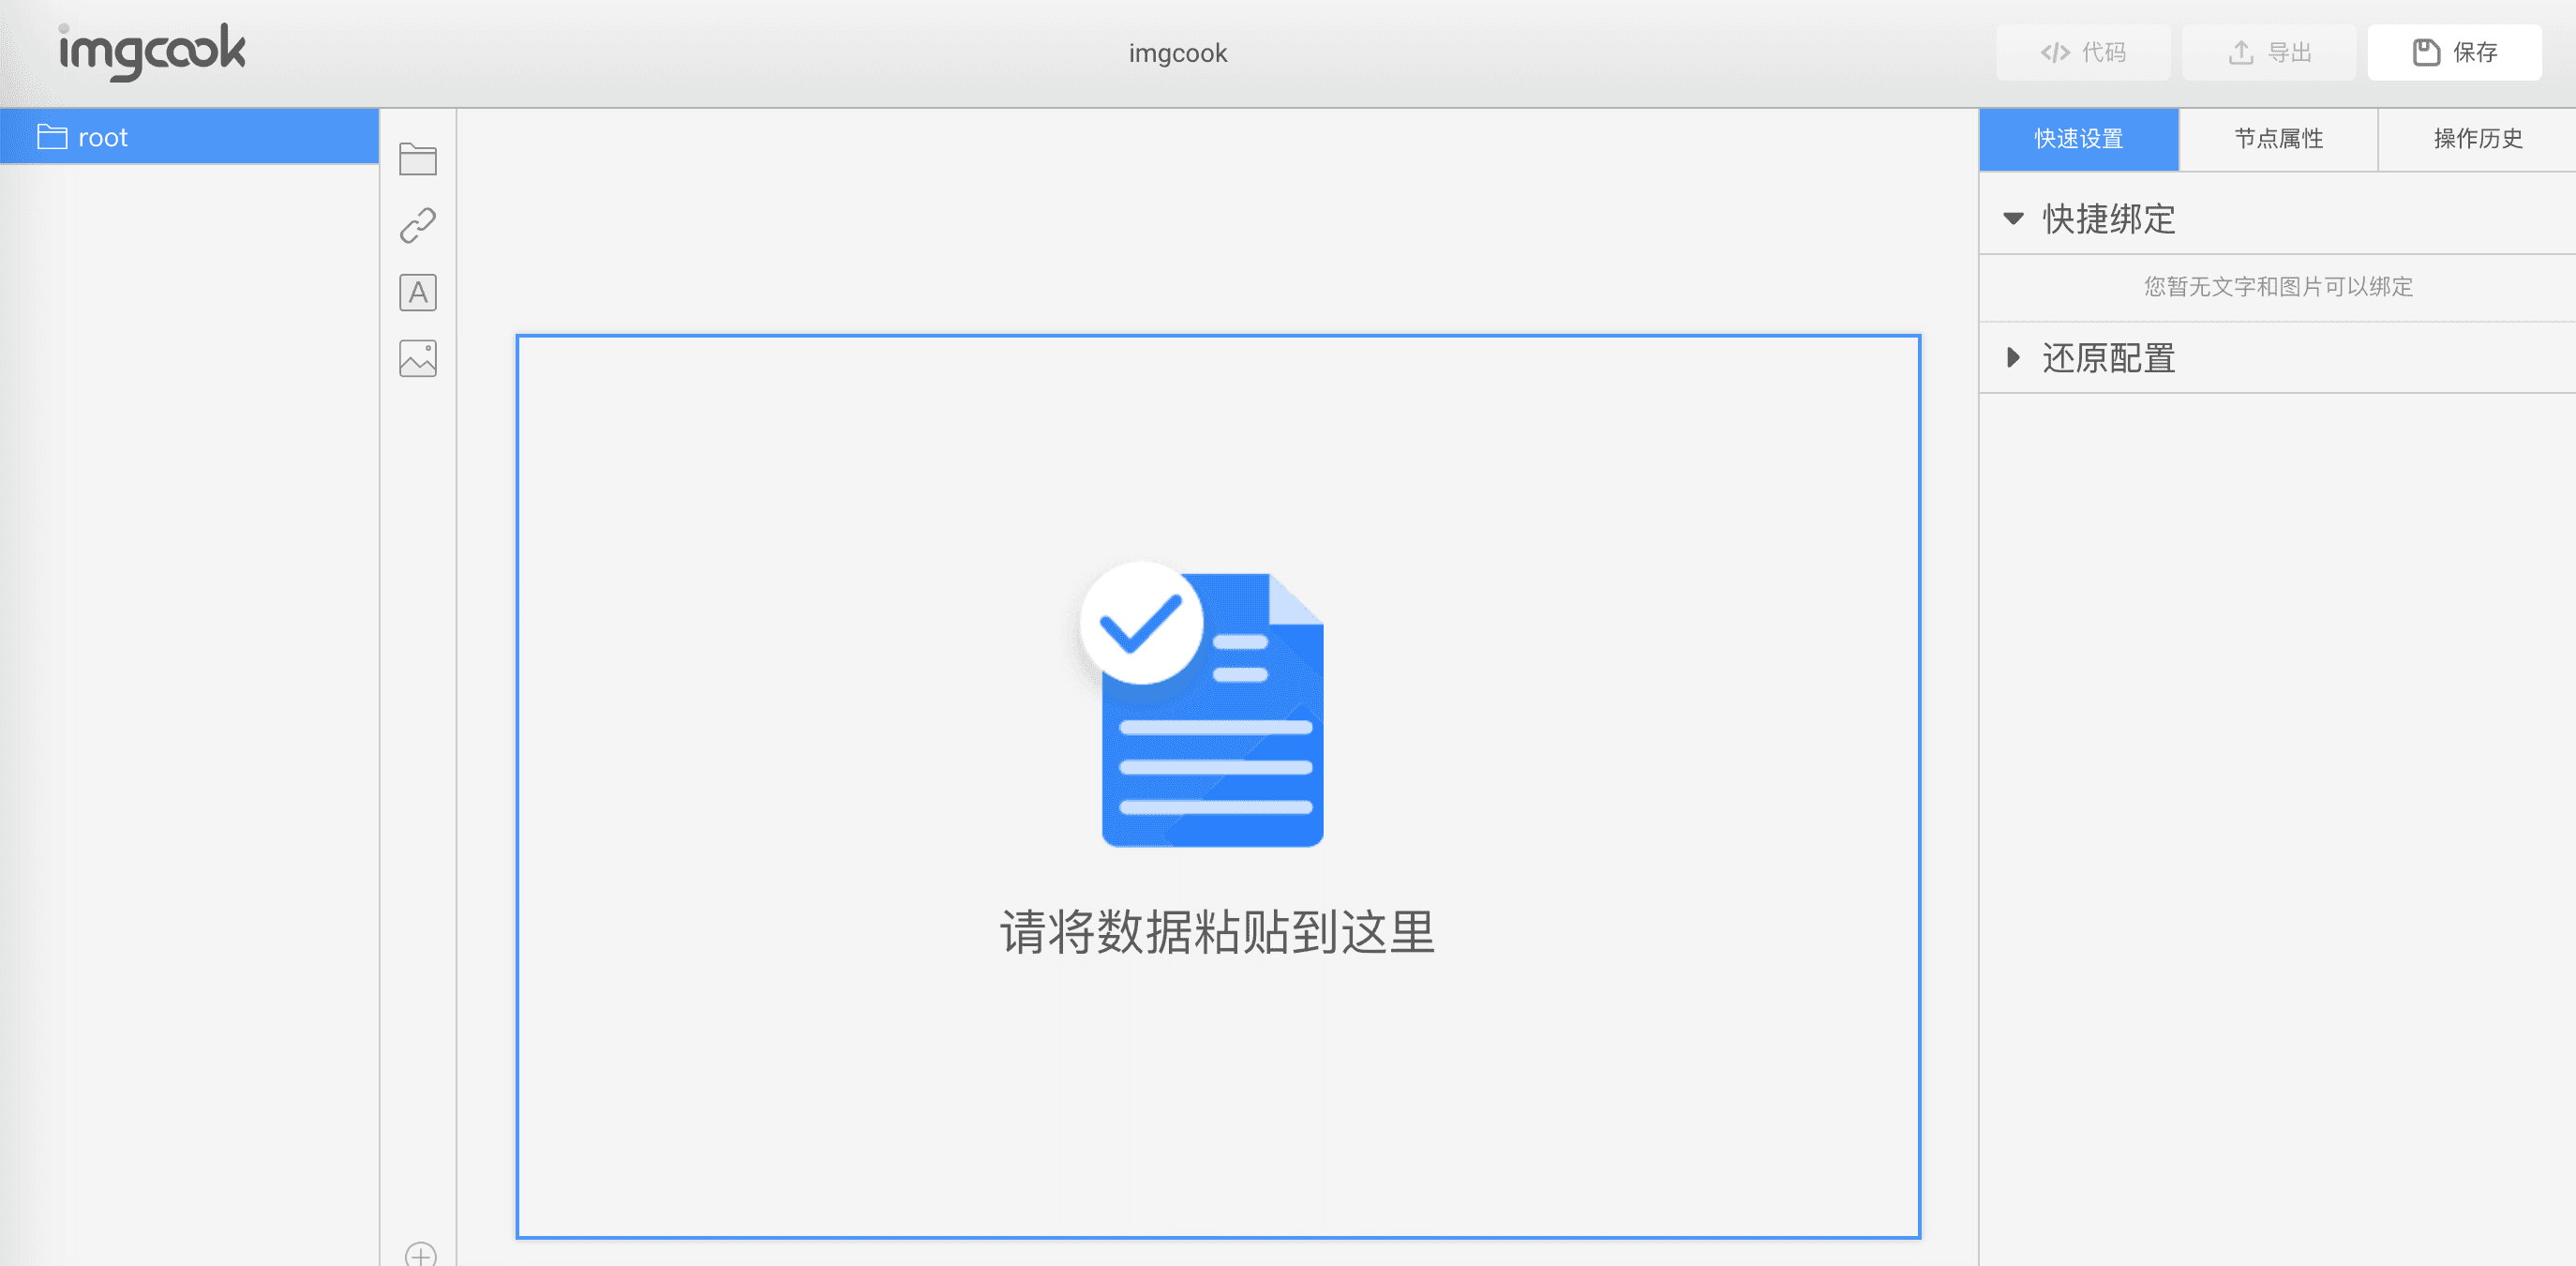This screenshot has height=1266, width=2576.
Task: Select the root tree node
Action: 189,137
